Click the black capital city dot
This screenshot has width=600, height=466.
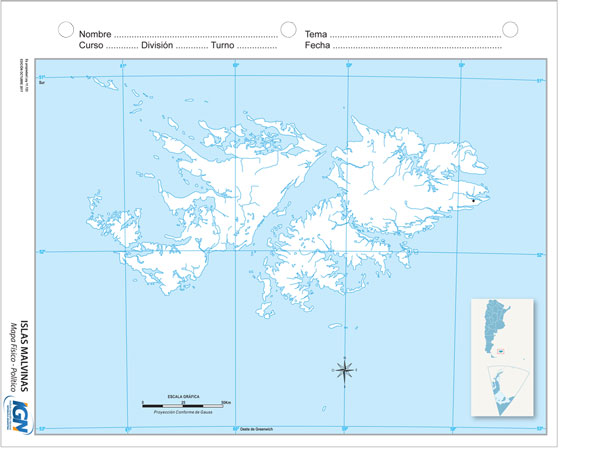click(473, 200)
